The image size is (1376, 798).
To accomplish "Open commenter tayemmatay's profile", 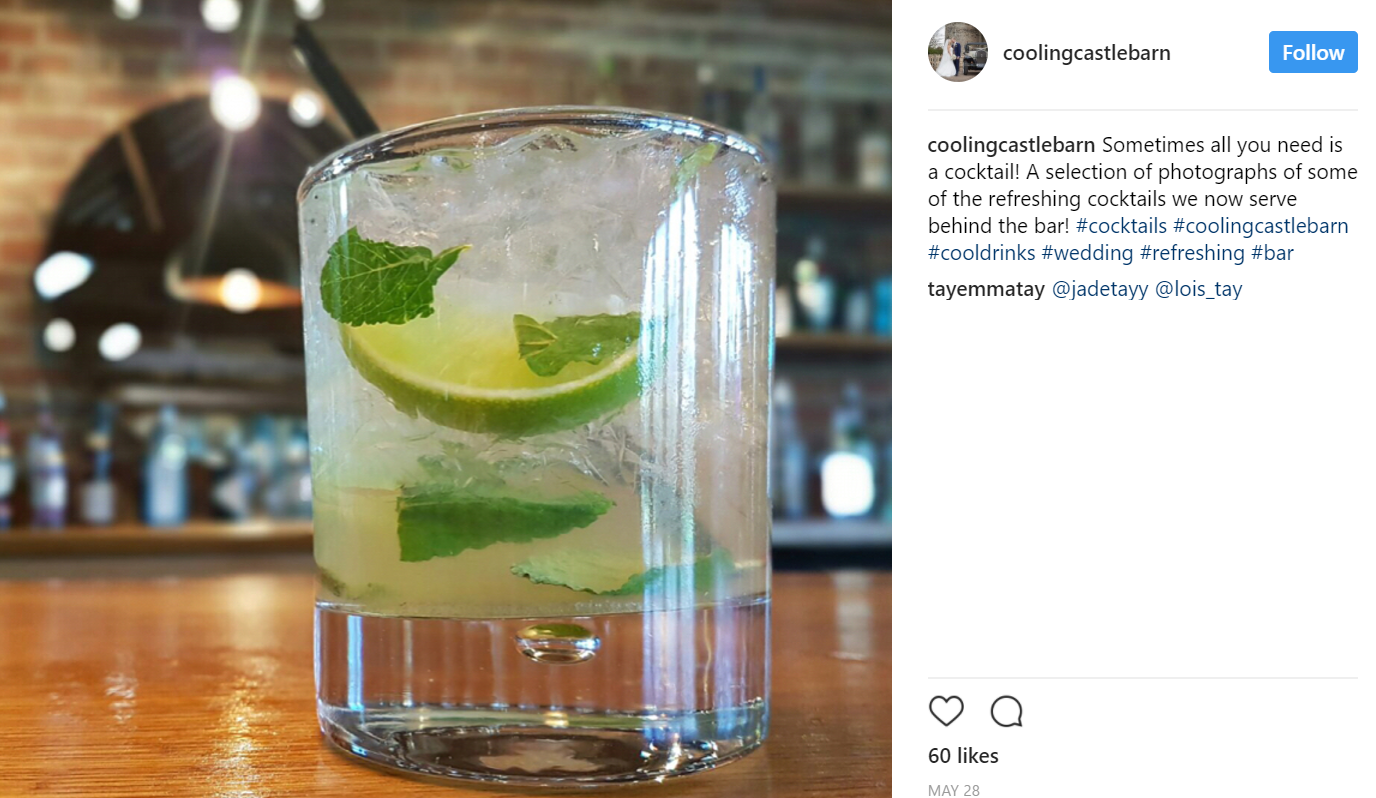I will 986,290.
